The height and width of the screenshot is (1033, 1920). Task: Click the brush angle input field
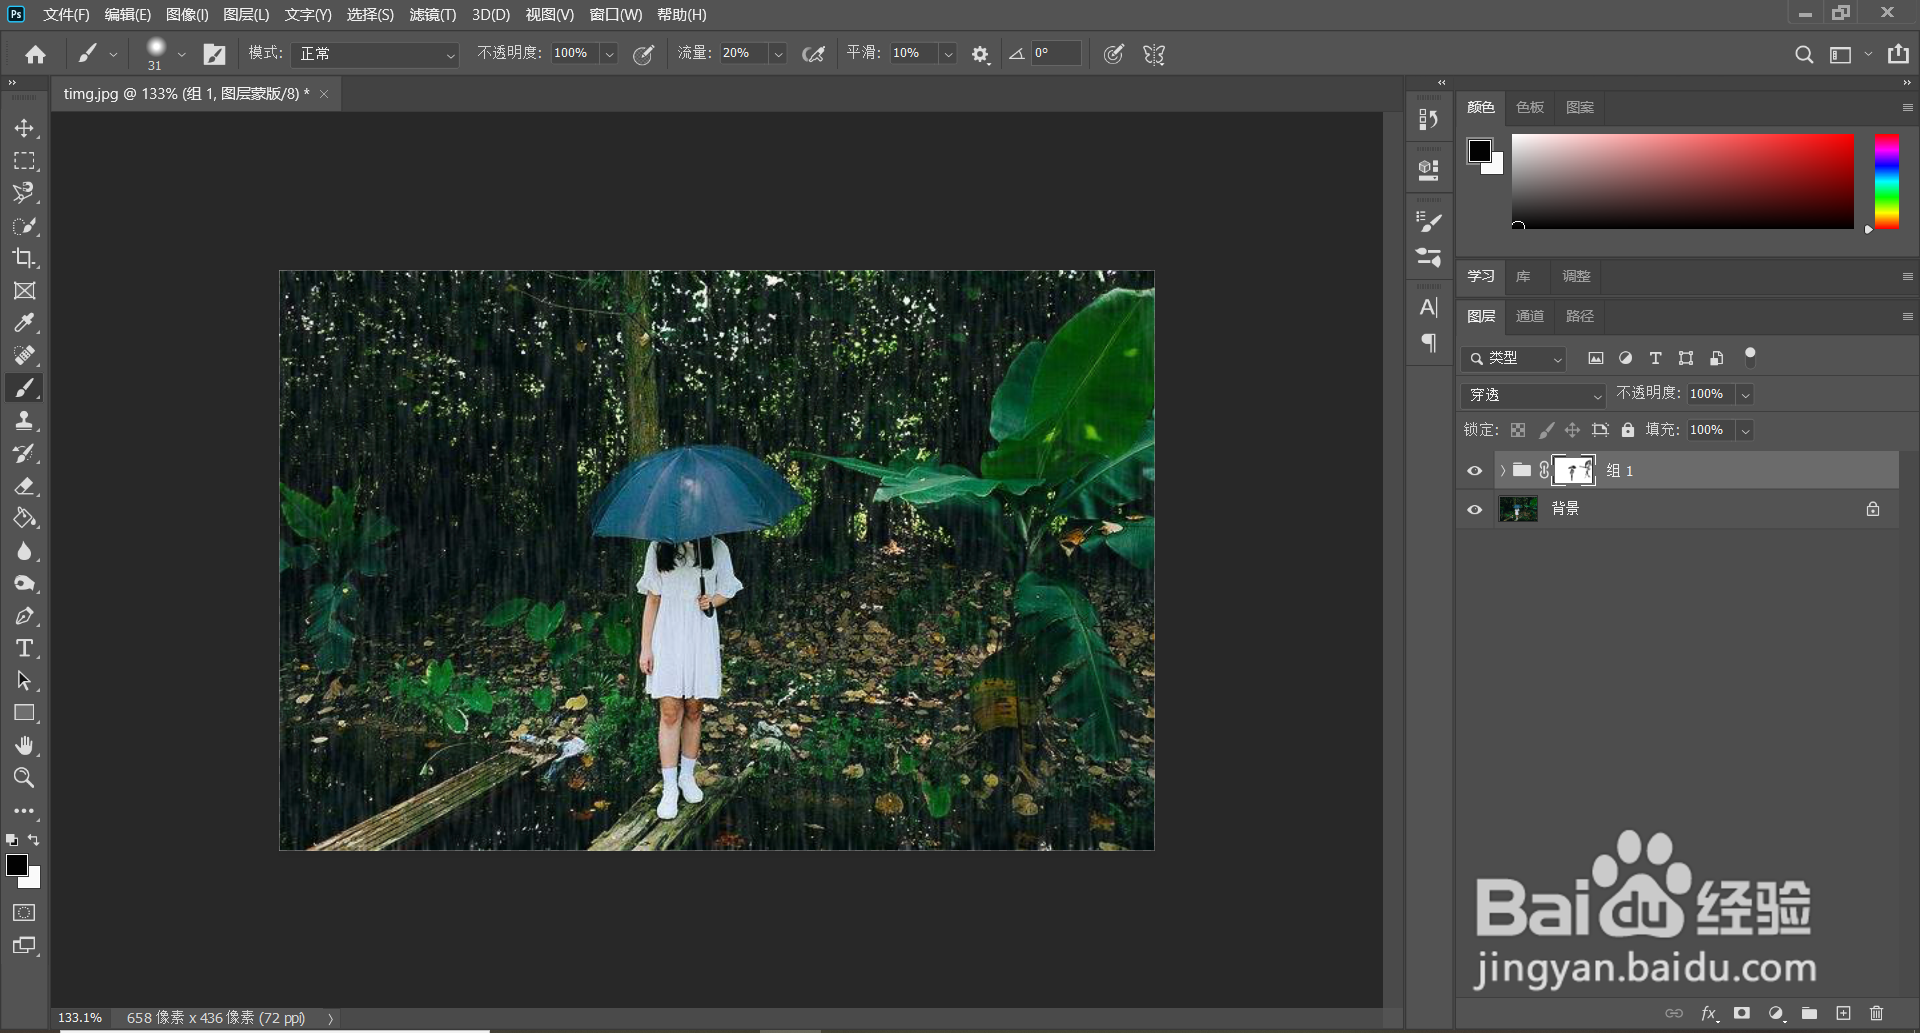[1056, 54]
